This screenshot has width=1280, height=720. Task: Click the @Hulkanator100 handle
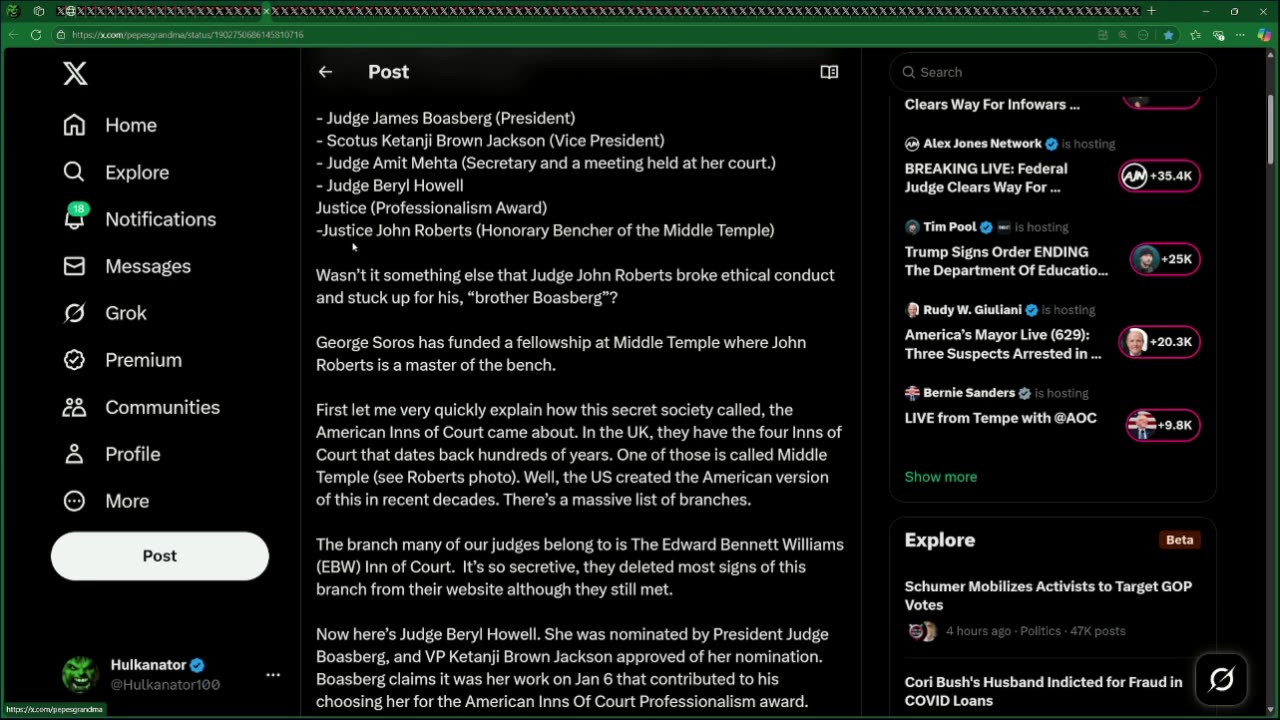(x=165, y=685)
